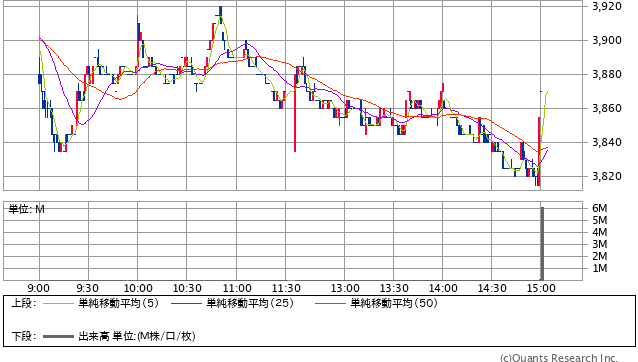Click the purple 単純移動平均(25) legend line
The image size is (638, 362).
(x=186, y=303)
